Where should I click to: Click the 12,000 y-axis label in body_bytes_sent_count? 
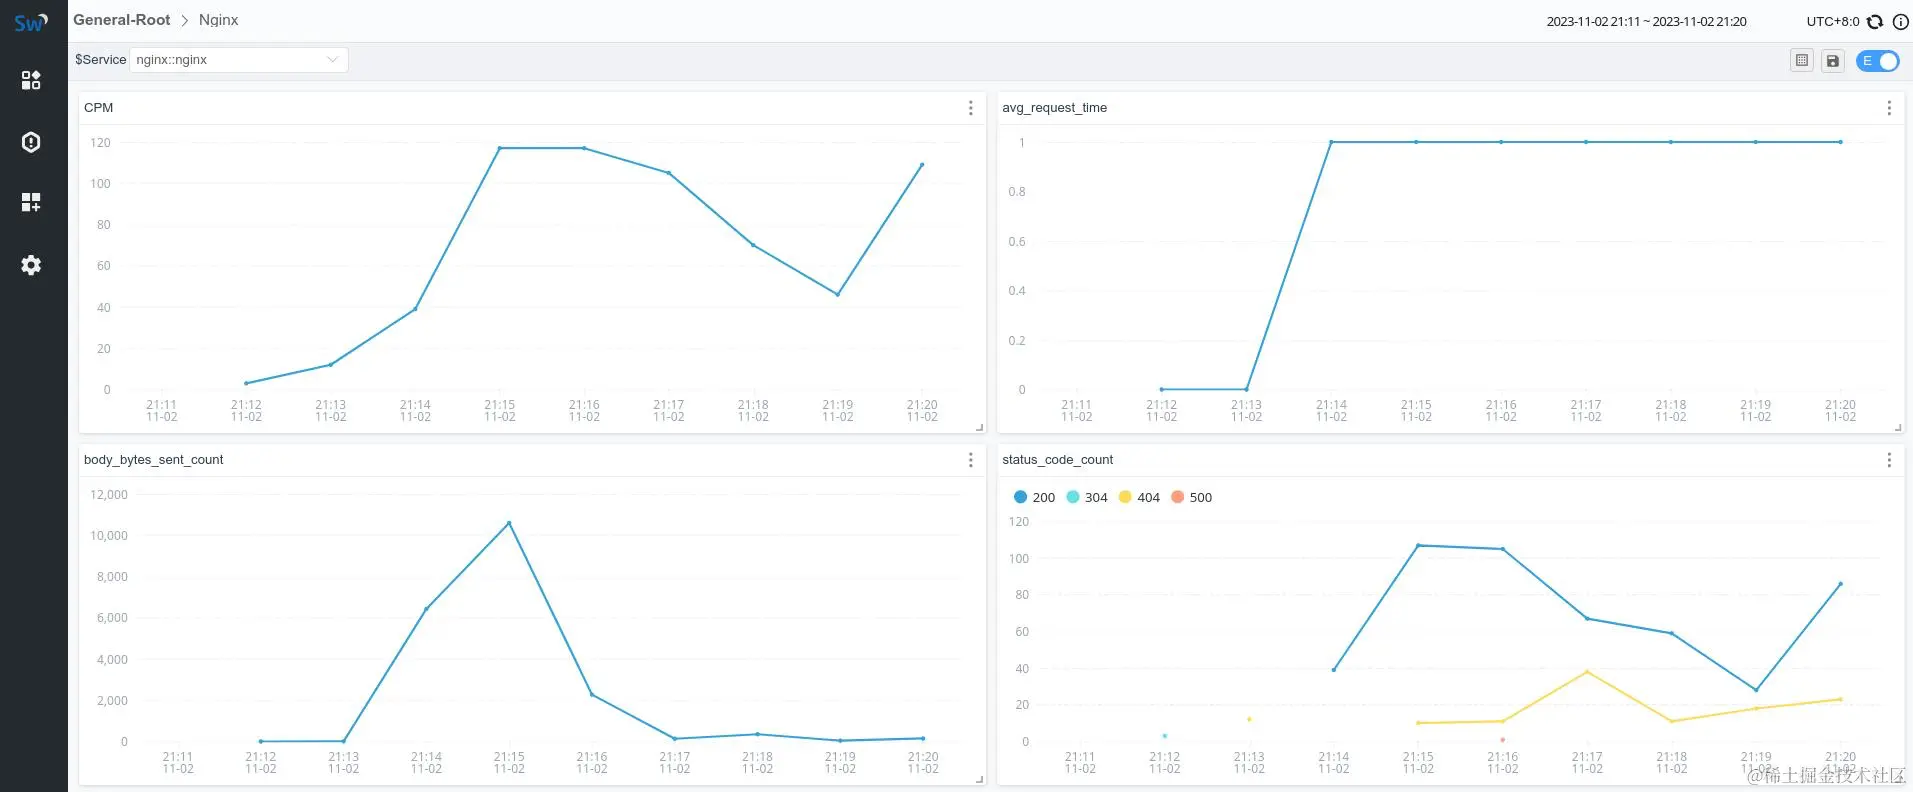tap(109, 495)
